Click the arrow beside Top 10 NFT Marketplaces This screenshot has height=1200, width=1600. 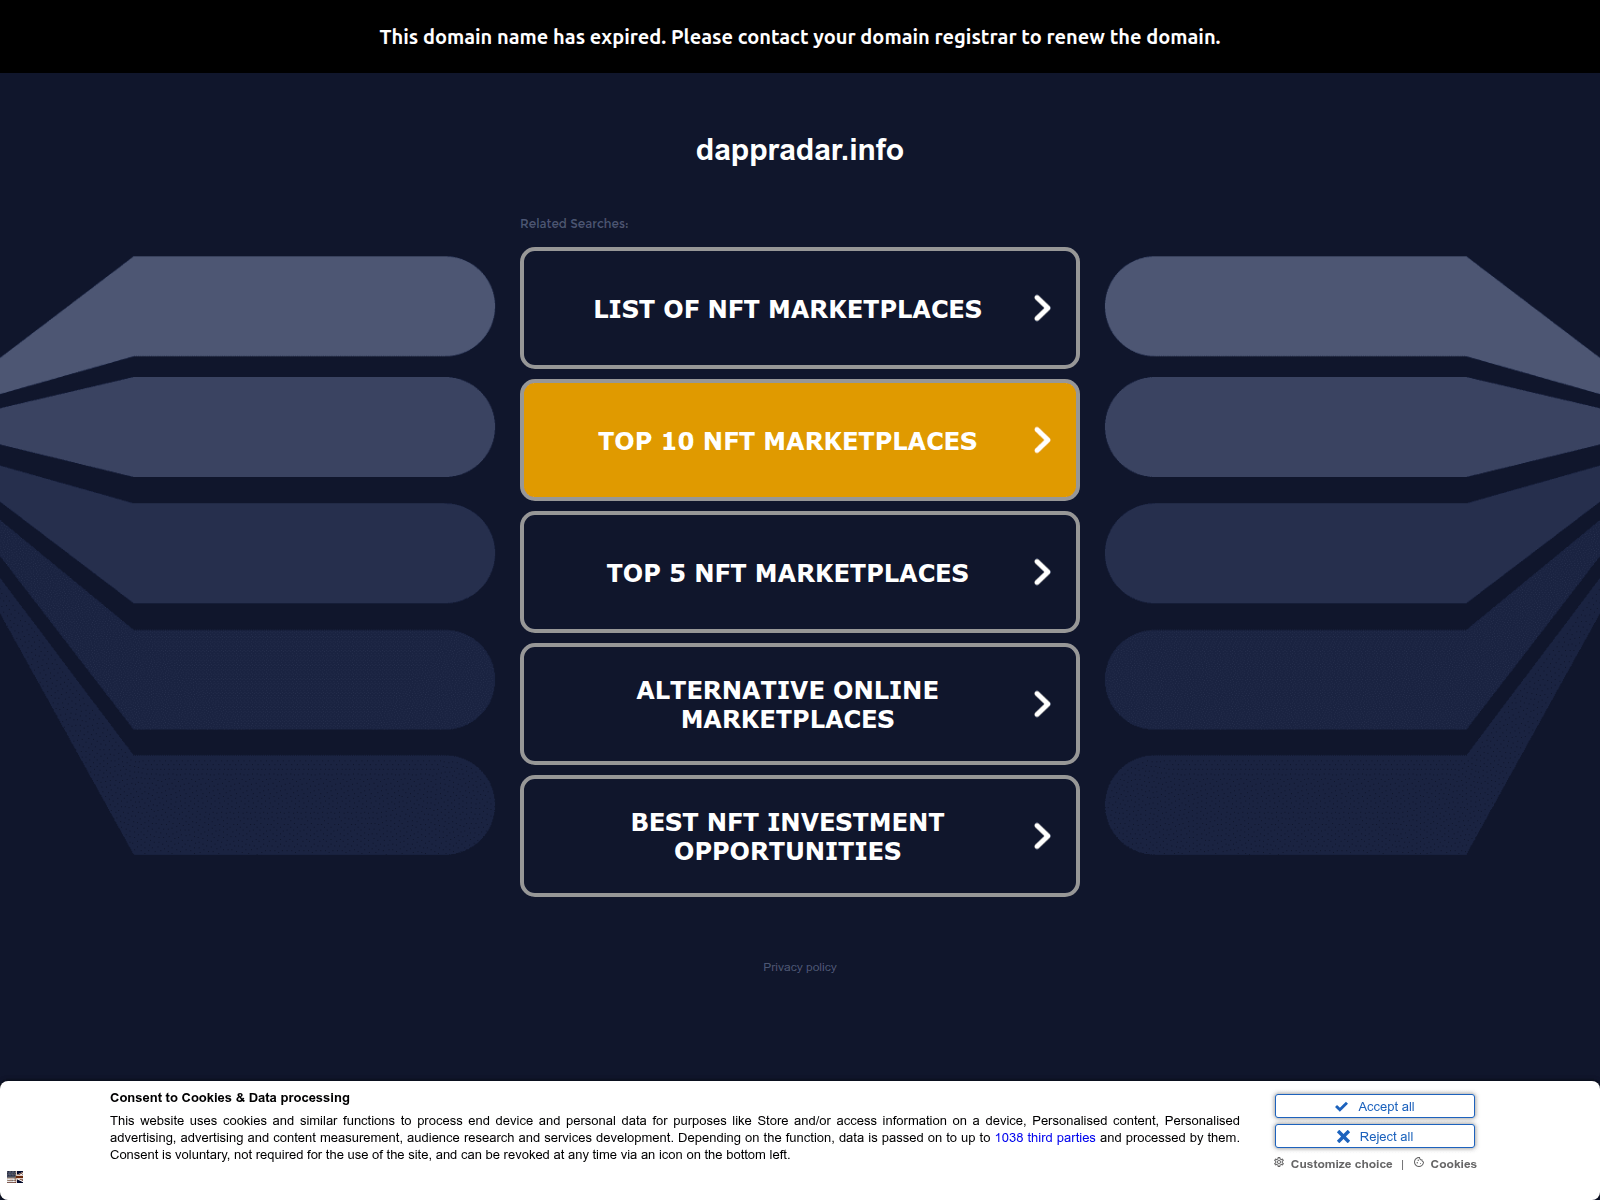(x=1042, y=440)
